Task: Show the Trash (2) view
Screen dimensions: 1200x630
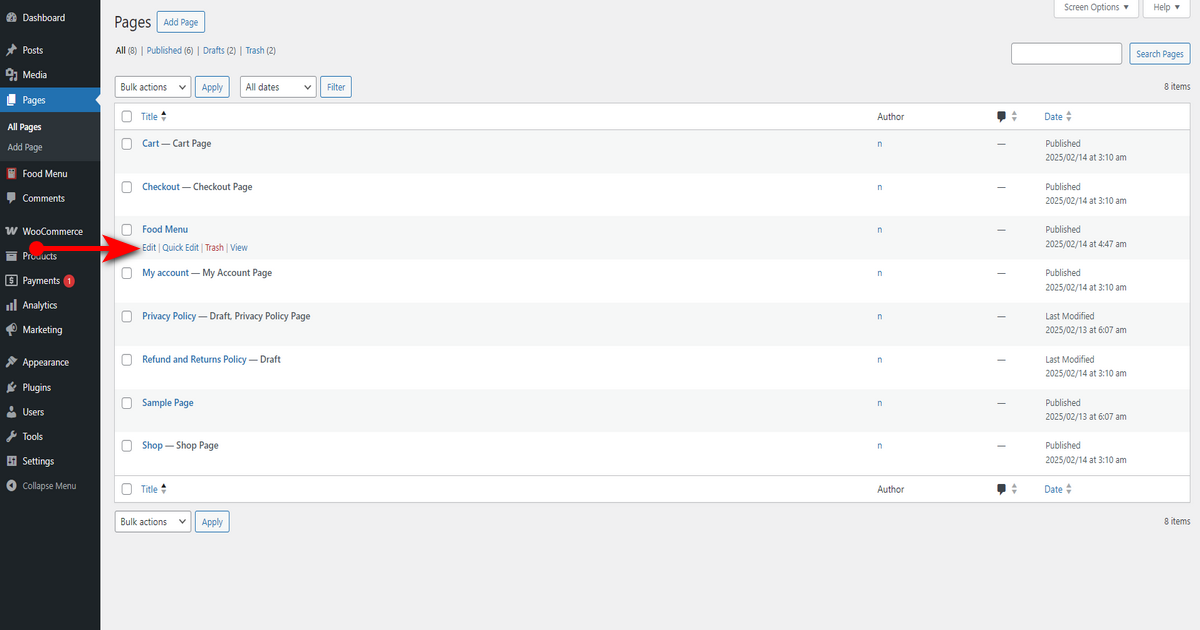Action: coord(261,50)
